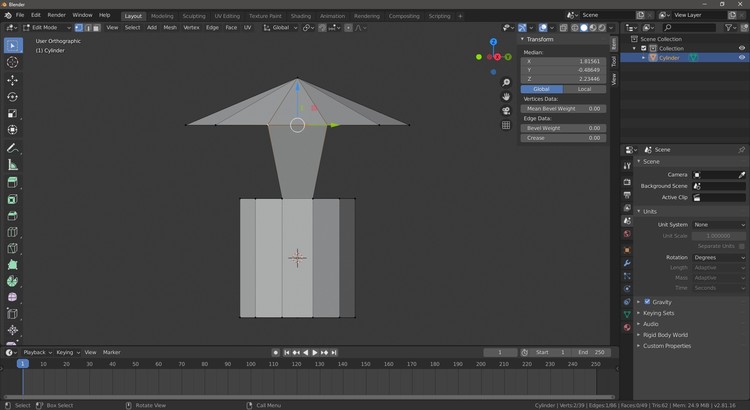Choose the Cursor tool

pyautogui.click(x=12, y=62)
